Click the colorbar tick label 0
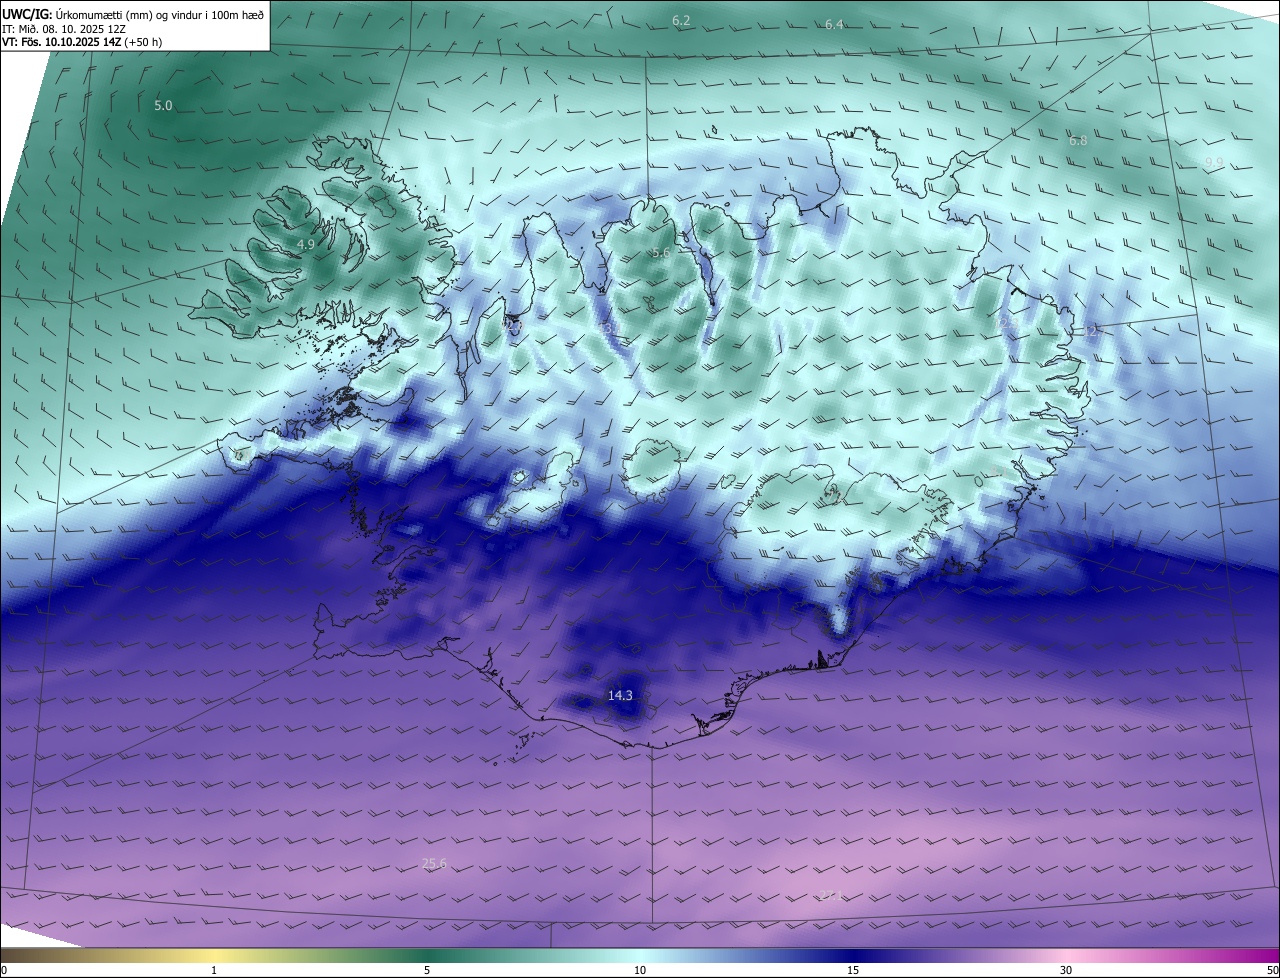Viewport: 1280px width, 978px height. [x=4, y=970]
